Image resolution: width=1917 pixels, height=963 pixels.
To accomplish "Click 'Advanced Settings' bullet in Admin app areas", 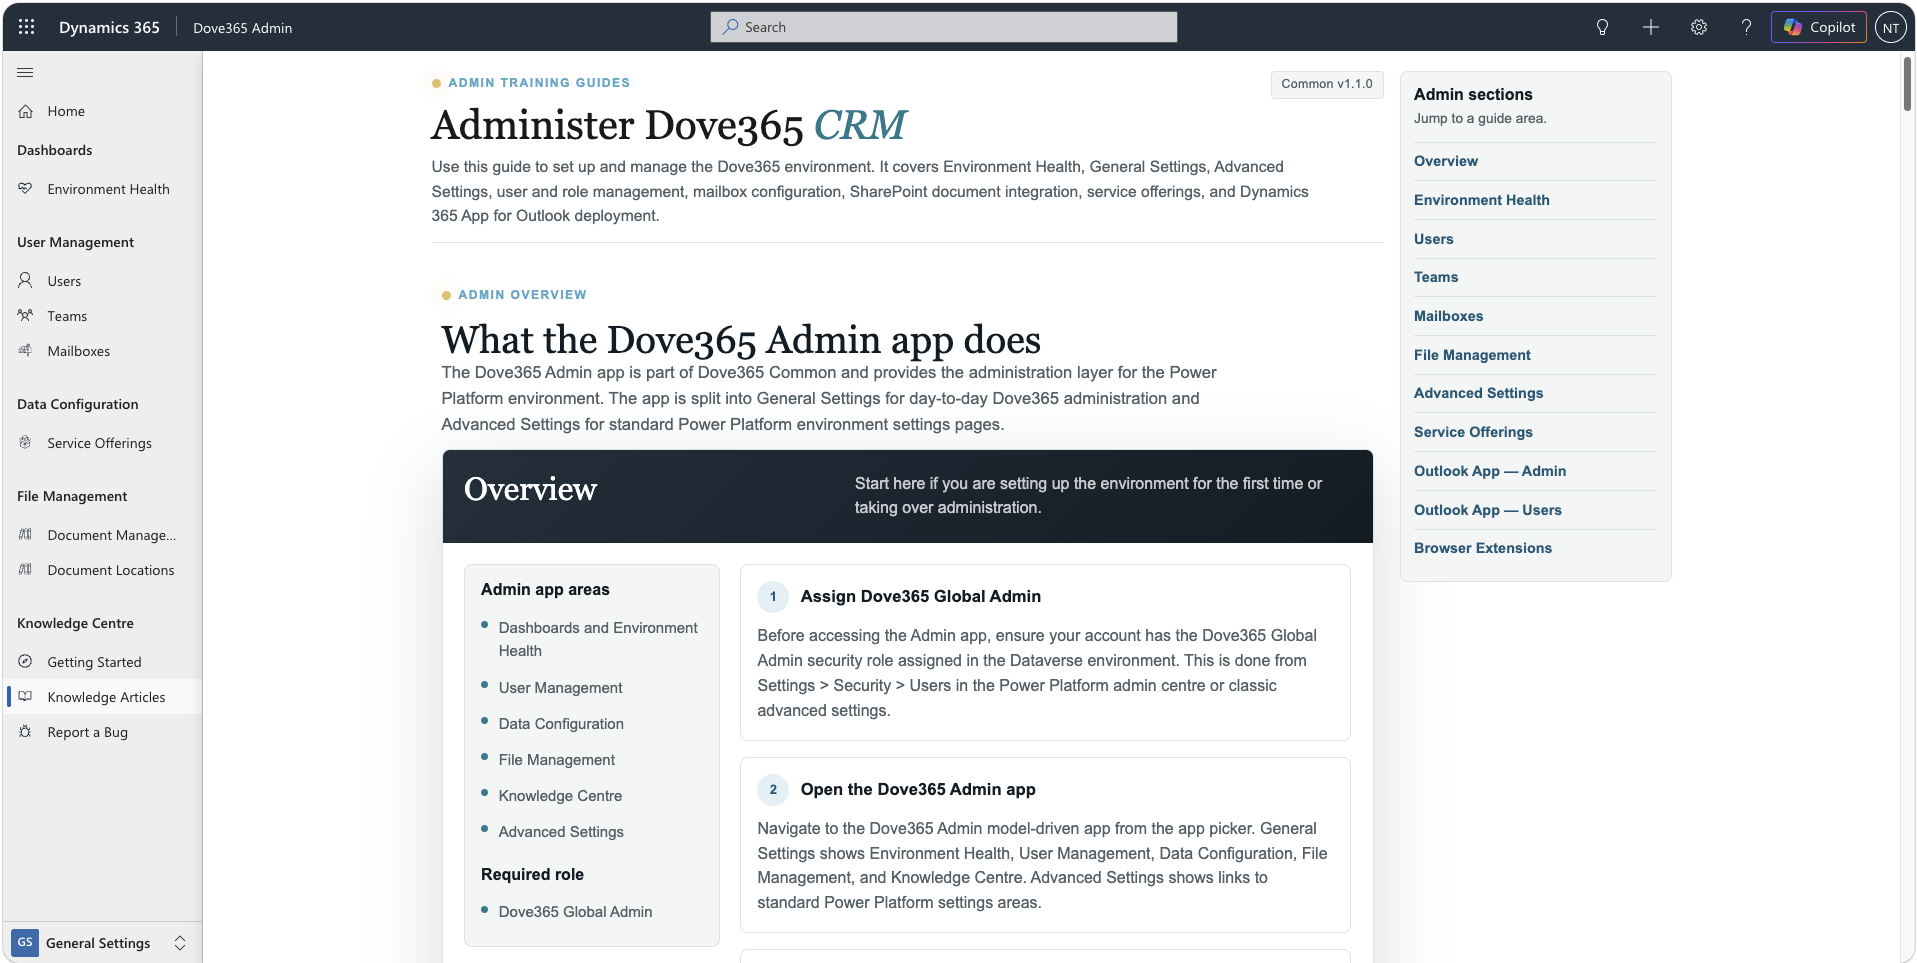I will click(561, 832).
